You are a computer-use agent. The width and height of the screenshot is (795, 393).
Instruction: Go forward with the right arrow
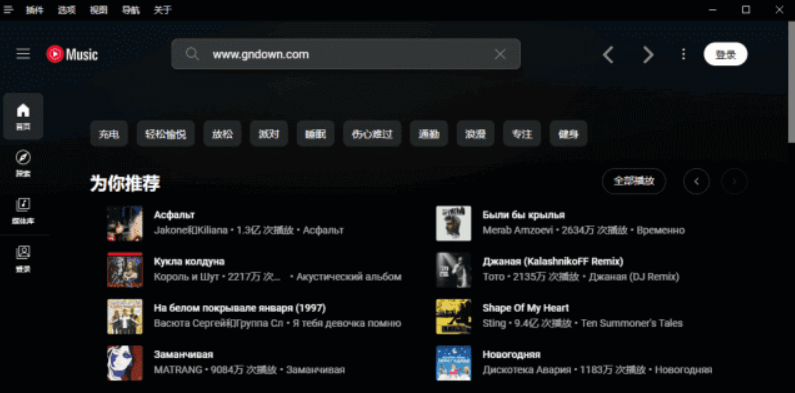648,54
